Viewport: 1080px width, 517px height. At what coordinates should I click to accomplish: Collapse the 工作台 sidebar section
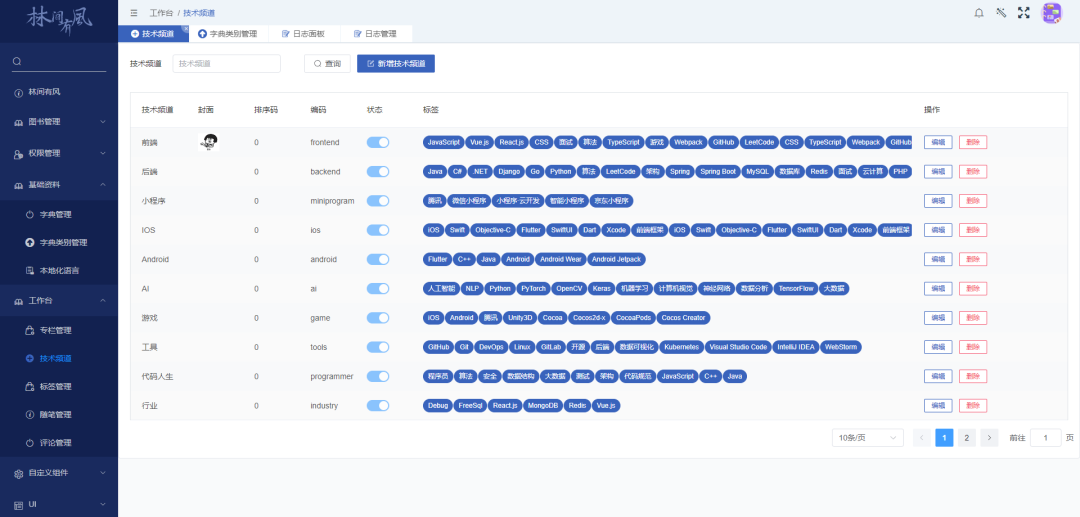click(59, 300)
